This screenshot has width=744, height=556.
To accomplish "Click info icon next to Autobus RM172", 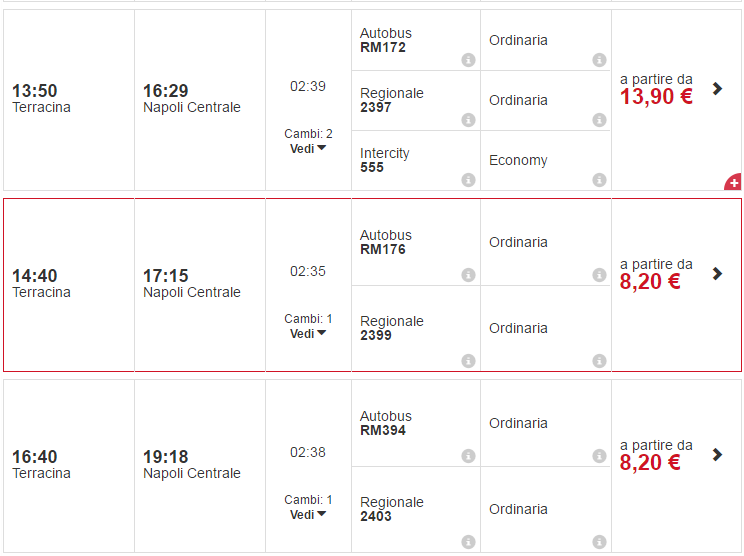I will [468, 60].
